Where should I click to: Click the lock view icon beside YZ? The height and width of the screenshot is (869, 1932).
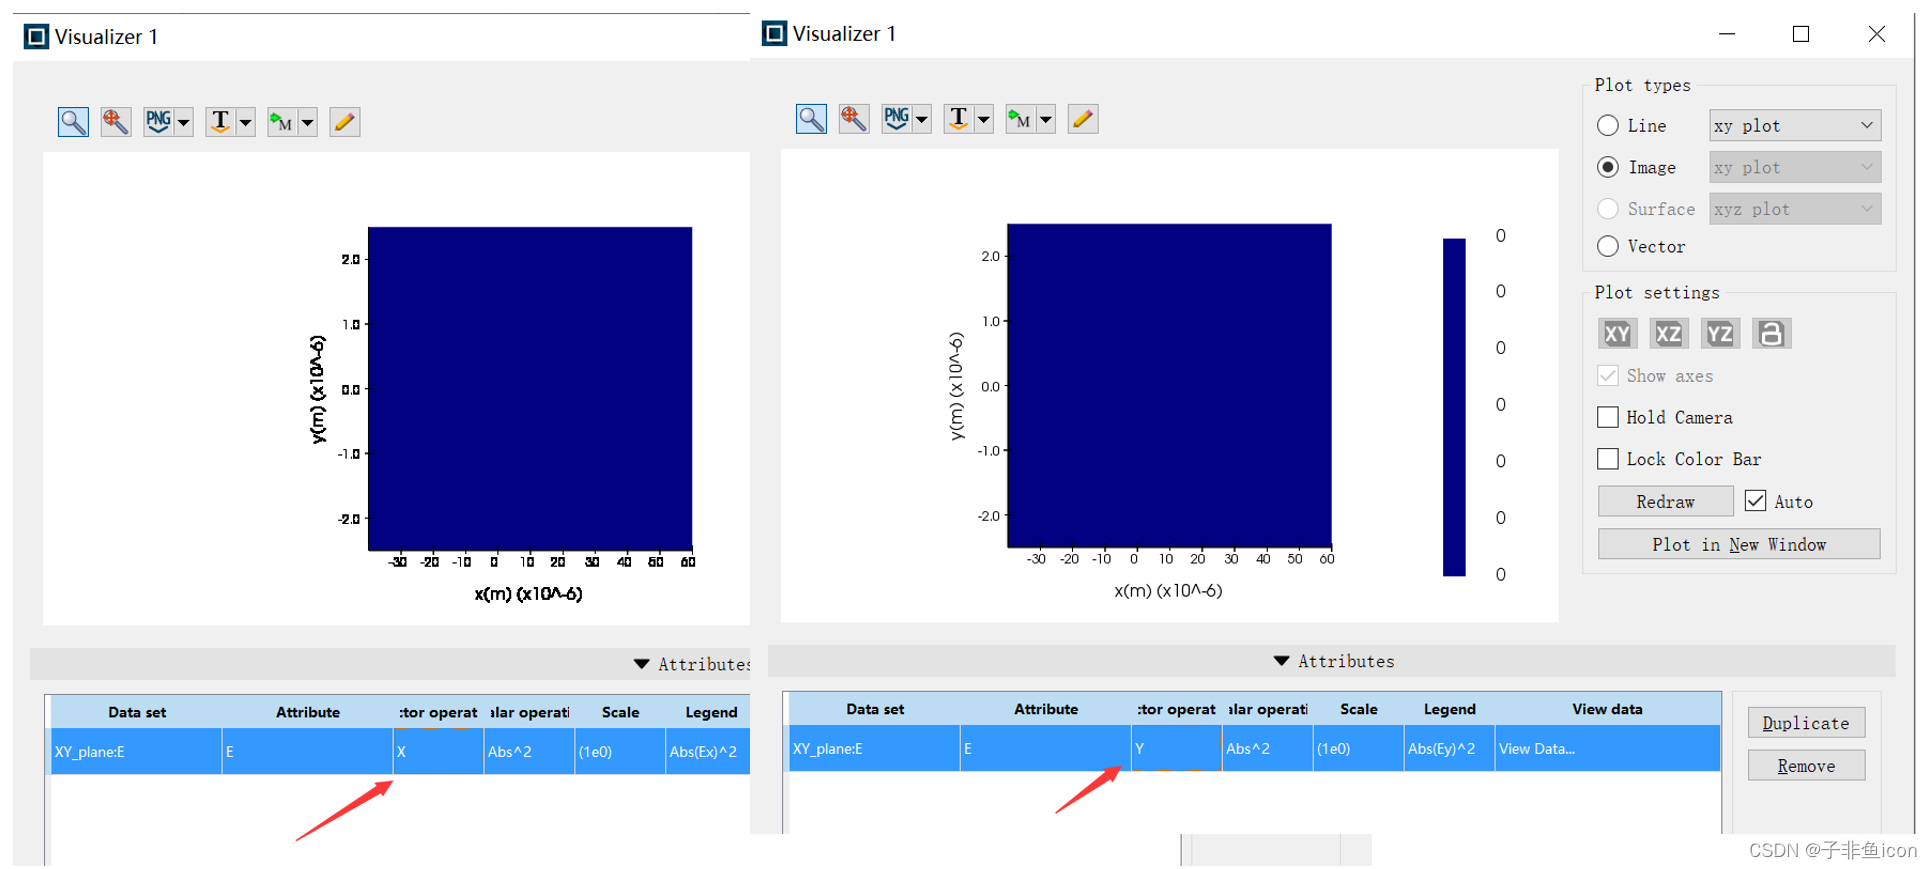1771,334
